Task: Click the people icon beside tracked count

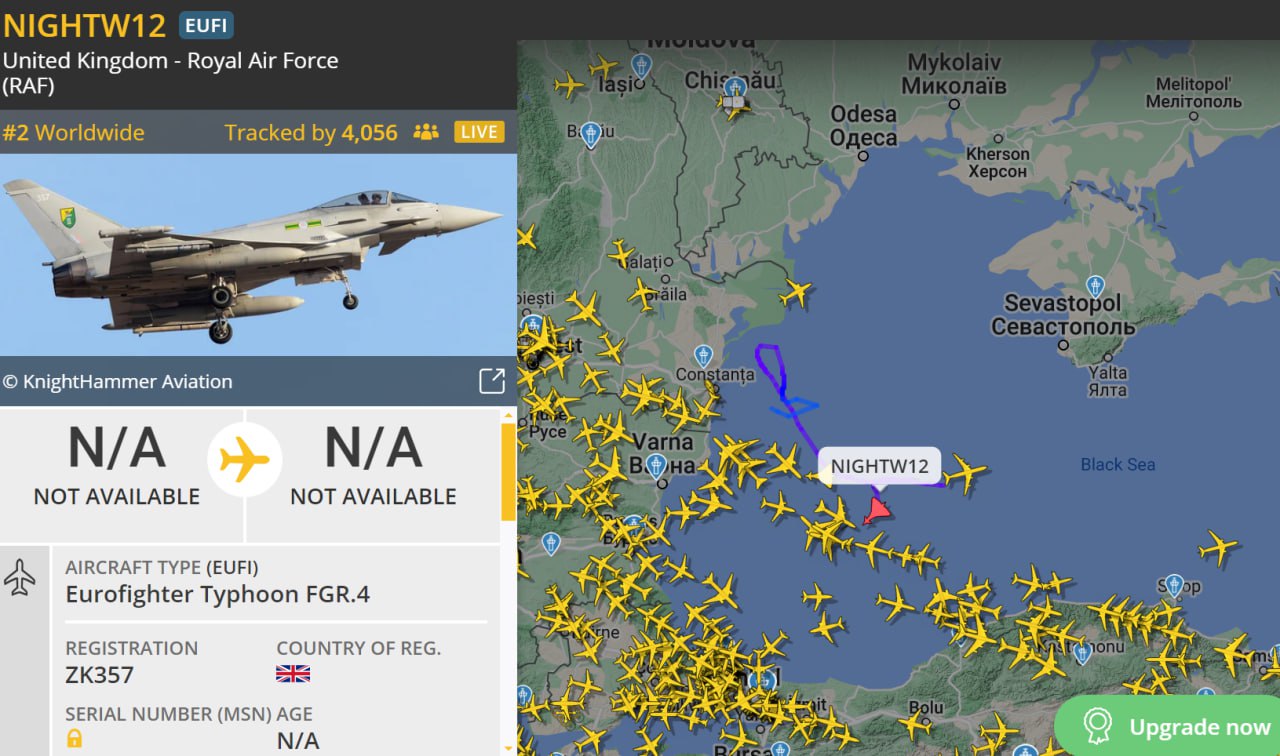Action: pyautogui.click(x=426, y=132)
